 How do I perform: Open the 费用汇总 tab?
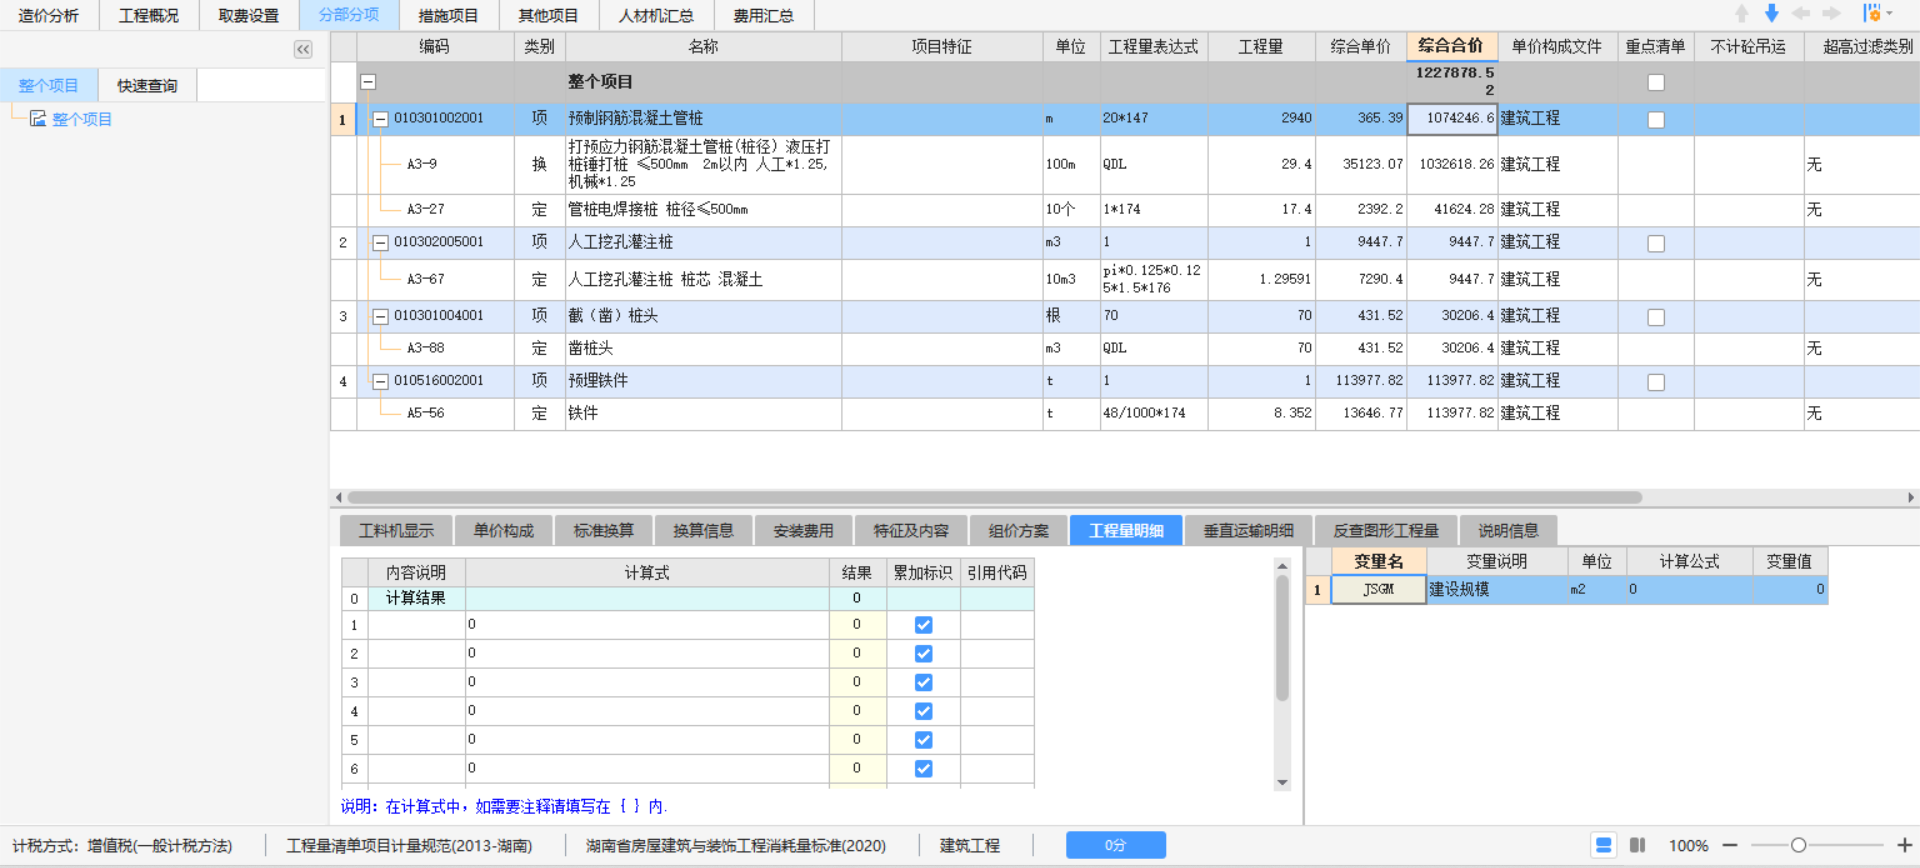click(763, 15)
